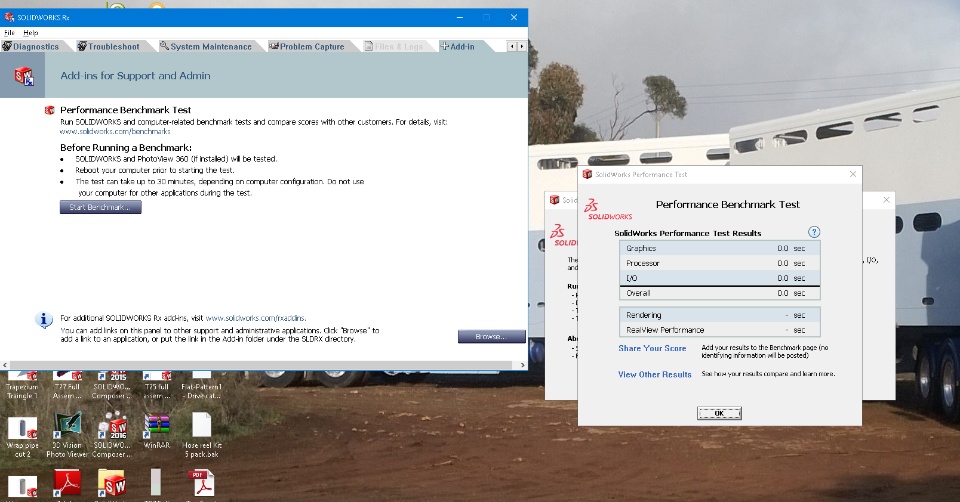This screenshot has width=960, height=502.
Task: Switch to the Troubleshoot tab
Action: 109,47
